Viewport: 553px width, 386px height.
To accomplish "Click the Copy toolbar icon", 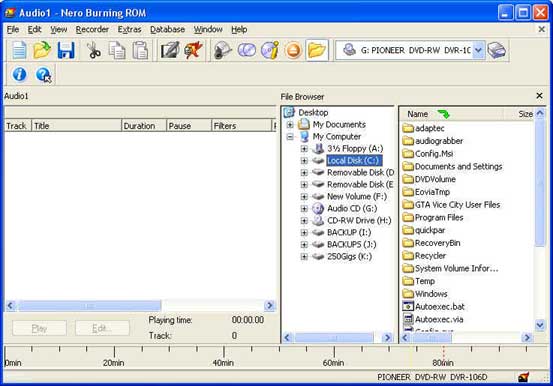I will [117, 50].
